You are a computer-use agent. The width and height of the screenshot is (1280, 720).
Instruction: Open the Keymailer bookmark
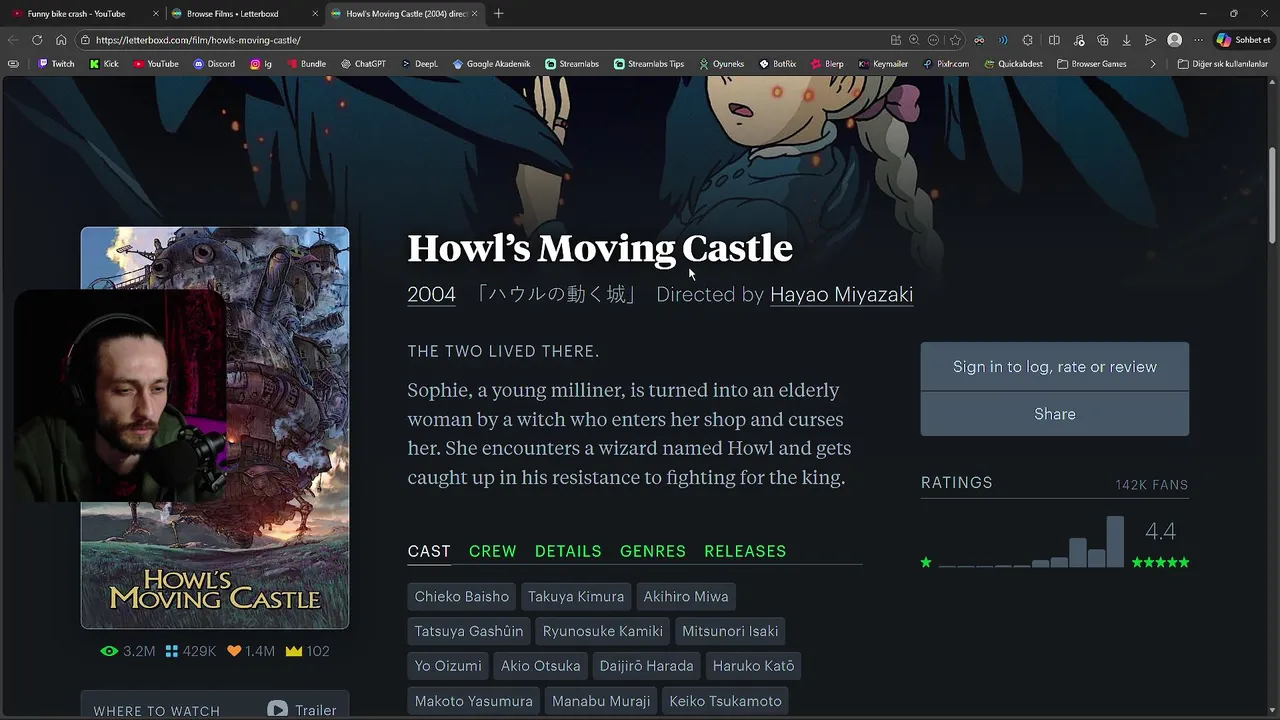(x=883, y=64)
